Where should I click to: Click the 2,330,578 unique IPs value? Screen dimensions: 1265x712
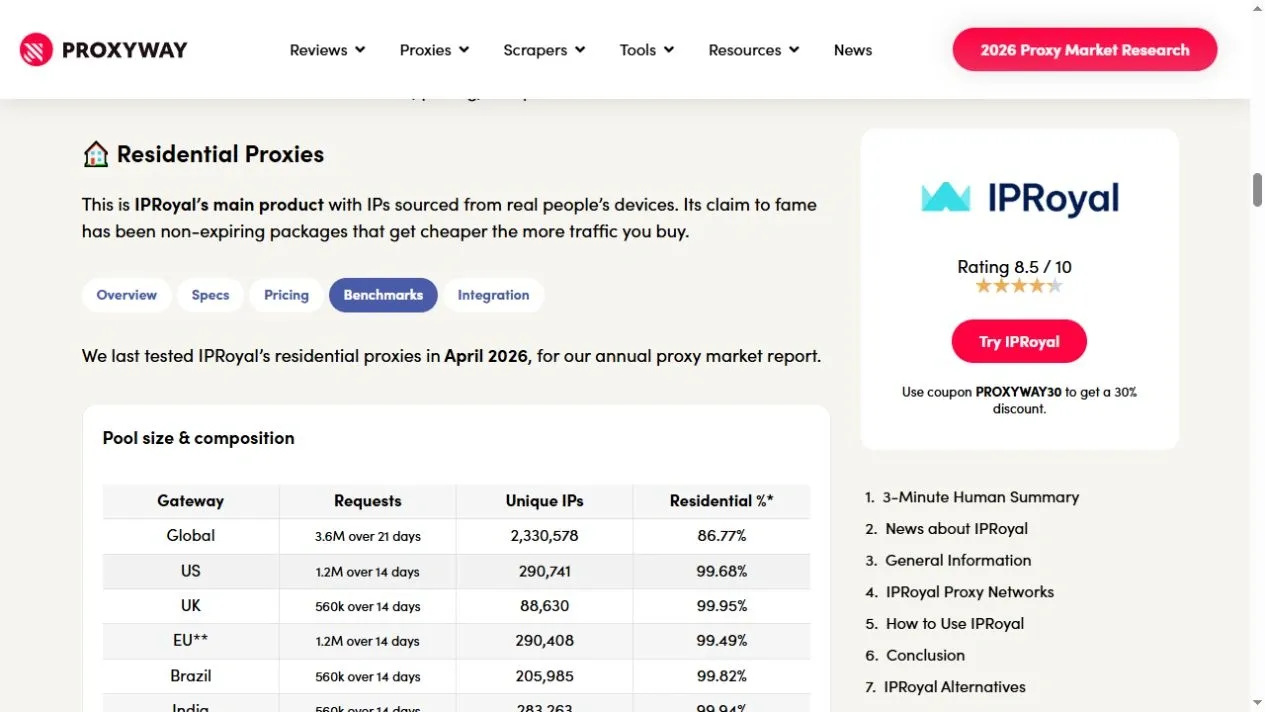tap(545, 536)
